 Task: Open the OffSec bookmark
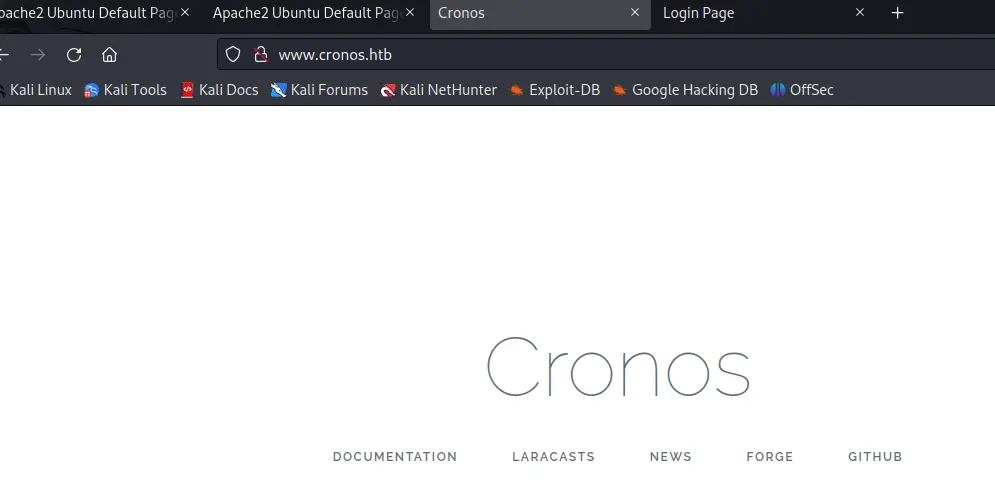point(802,90)
